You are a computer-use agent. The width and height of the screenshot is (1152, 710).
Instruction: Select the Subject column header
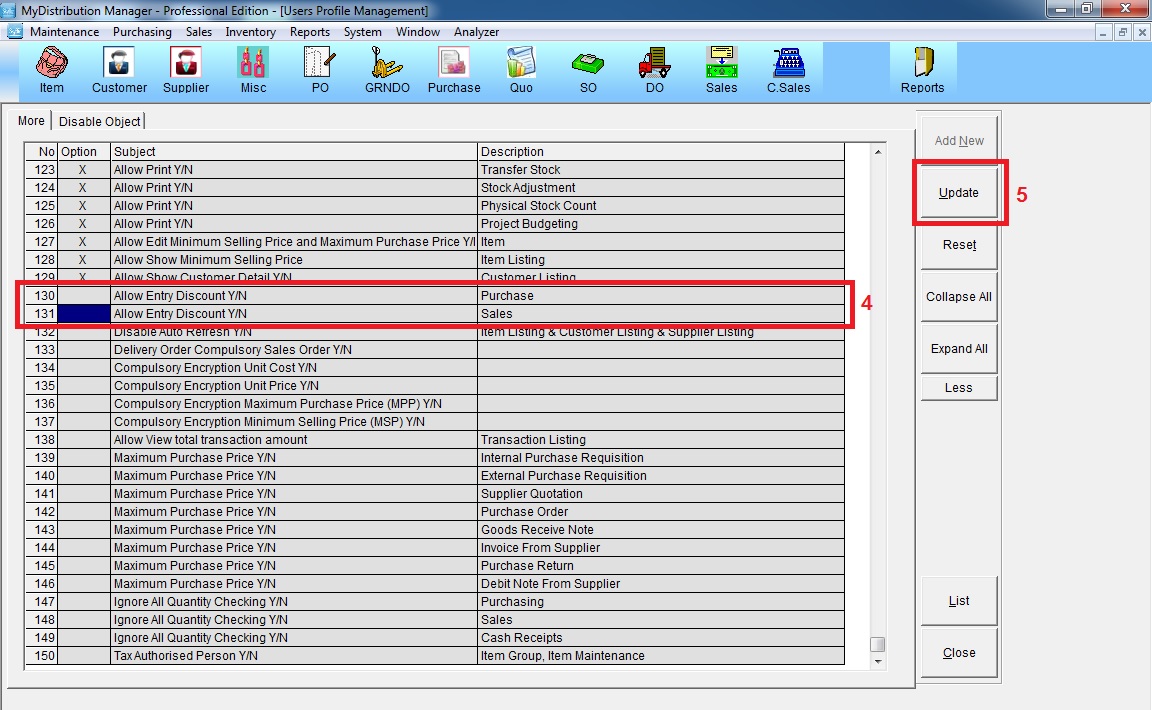[x=294, y=152]
